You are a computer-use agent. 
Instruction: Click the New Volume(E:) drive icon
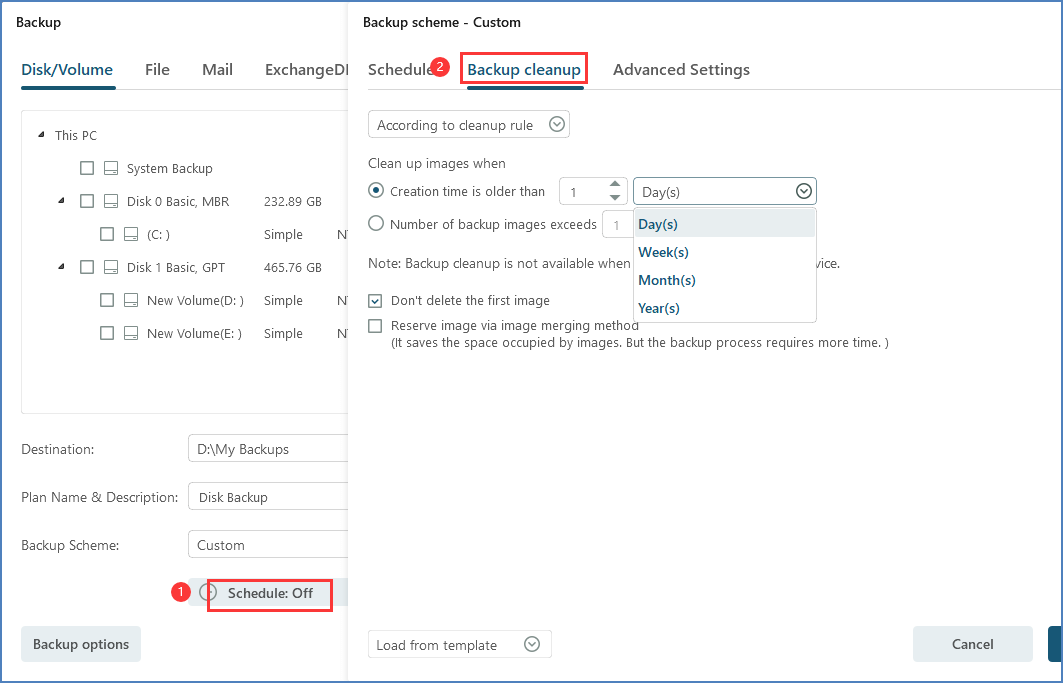coord(131,334)
